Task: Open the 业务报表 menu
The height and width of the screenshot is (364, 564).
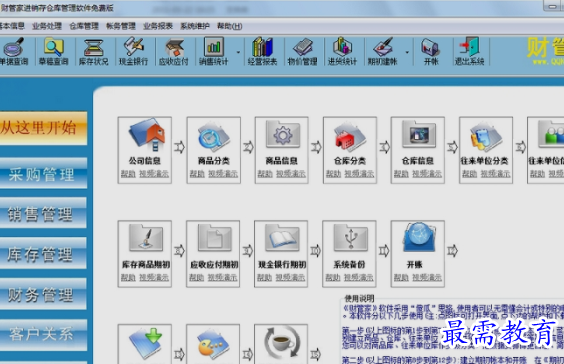Action: click(158, 26)
